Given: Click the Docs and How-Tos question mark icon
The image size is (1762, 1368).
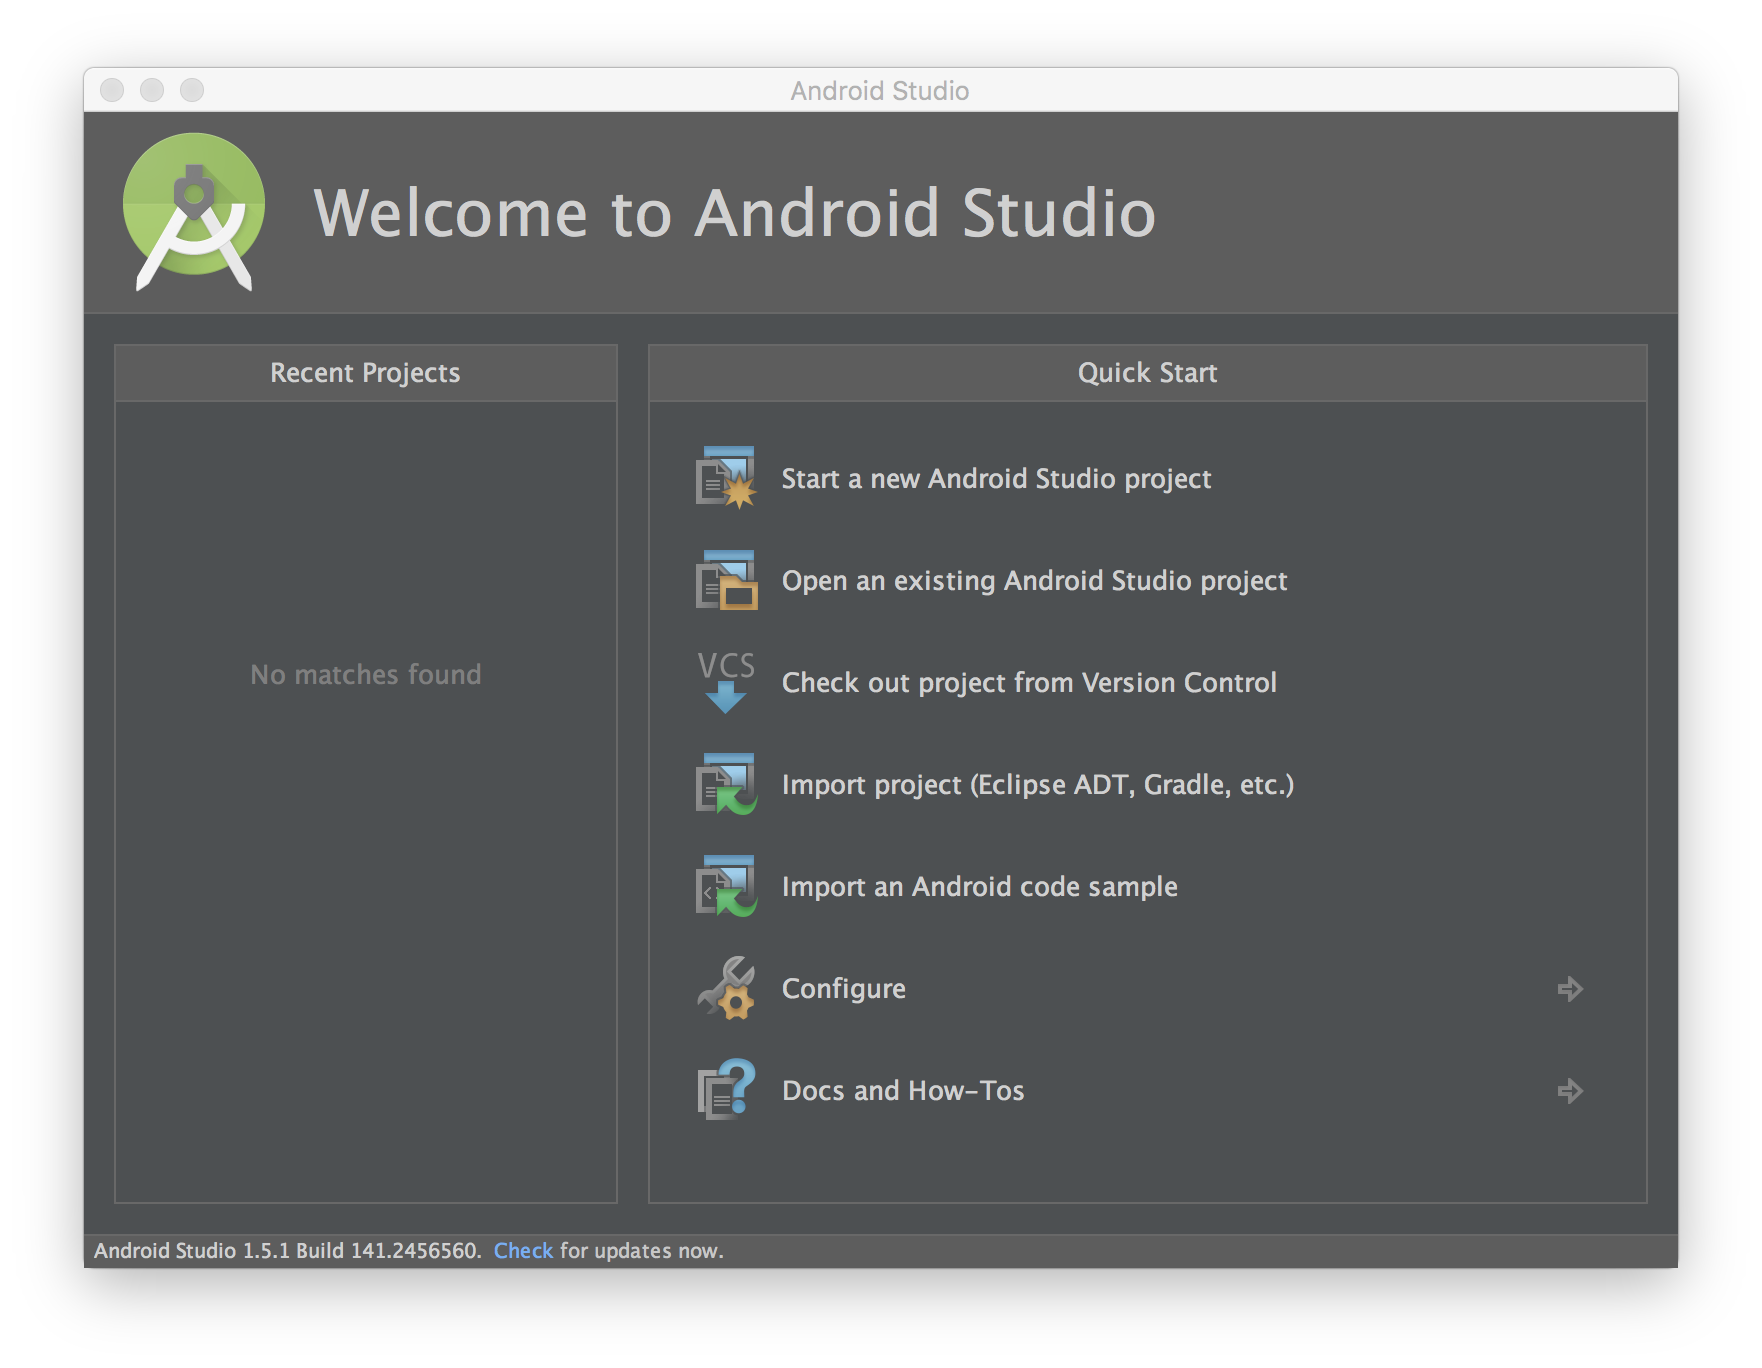Looking at the screenshot, I should [x=726, y=1090].
